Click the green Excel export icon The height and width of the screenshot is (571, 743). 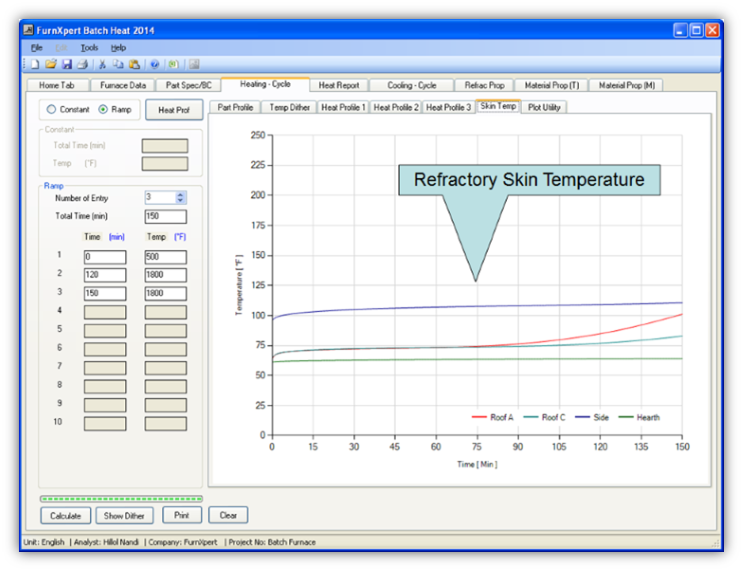click(173, 64)
